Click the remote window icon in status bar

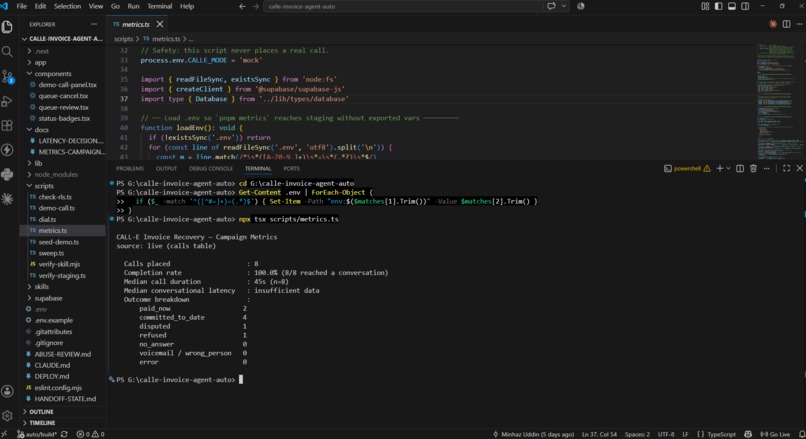[x=4, y=434]
